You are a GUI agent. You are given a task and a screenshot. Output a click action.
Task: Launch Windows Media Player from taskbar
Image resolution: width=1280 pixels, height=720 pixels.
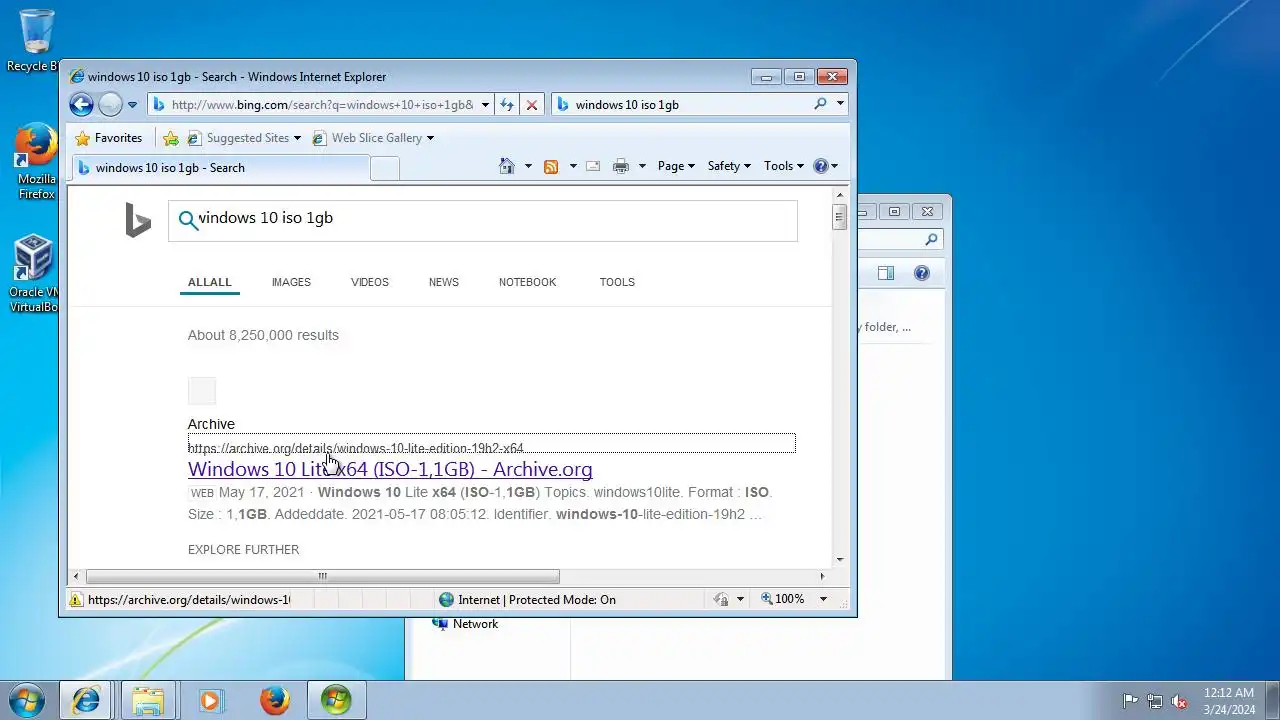click(x=210, y=700)
